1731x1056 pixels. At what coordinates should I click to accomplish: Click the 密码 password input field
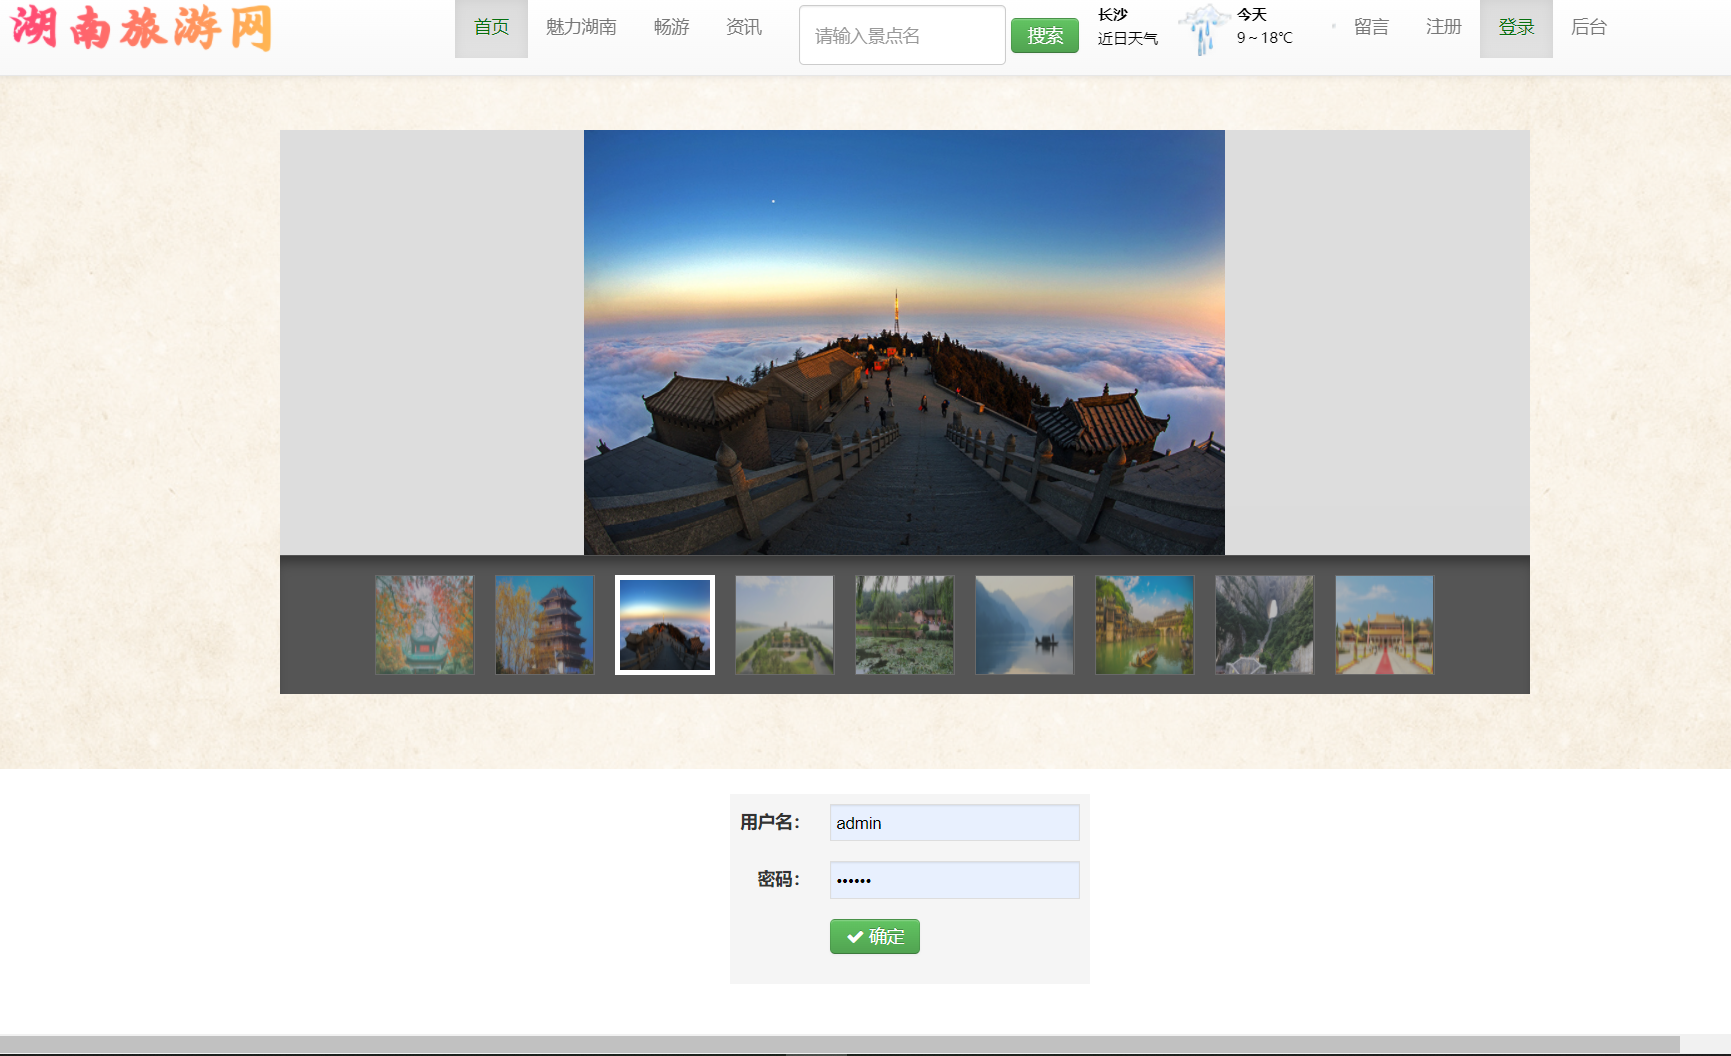tap(954, 880)
